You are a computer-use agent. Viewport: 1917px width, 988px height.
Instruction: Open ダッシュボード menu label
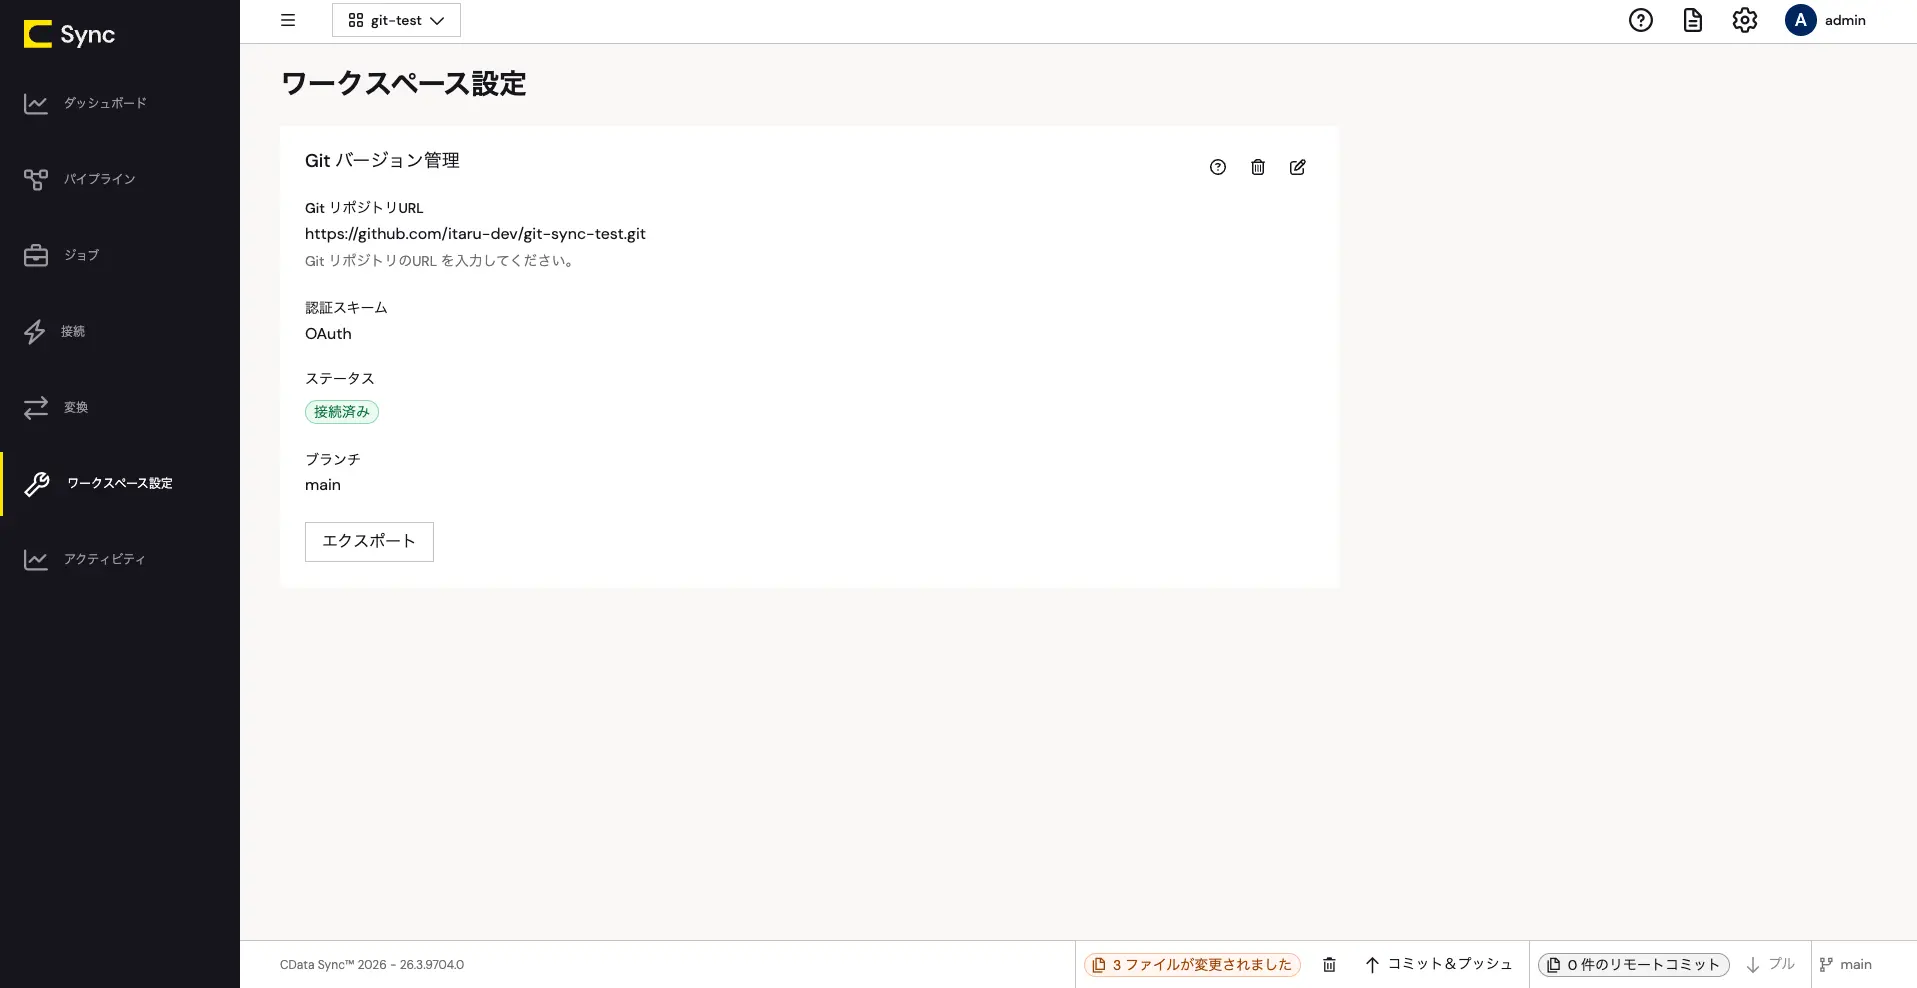[105, 103]
